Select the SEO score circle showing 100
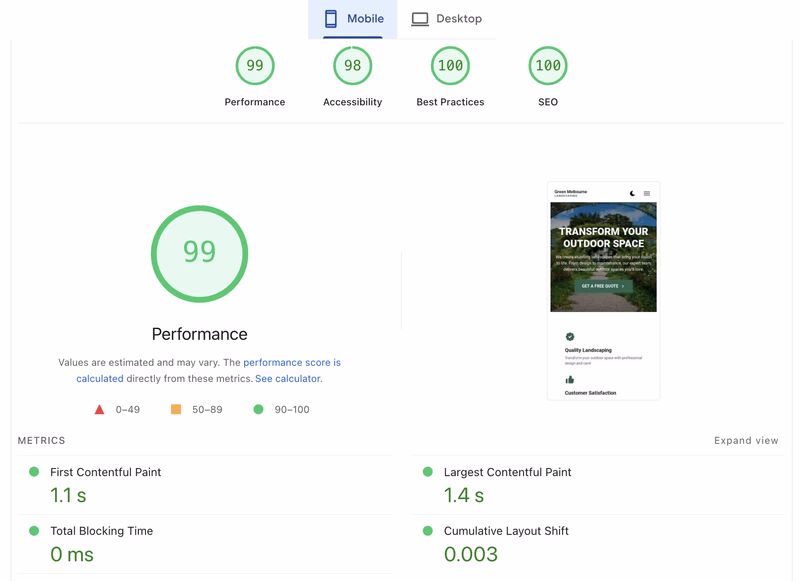The width and height of the screenshot is (800, 581). pos(547,65)
